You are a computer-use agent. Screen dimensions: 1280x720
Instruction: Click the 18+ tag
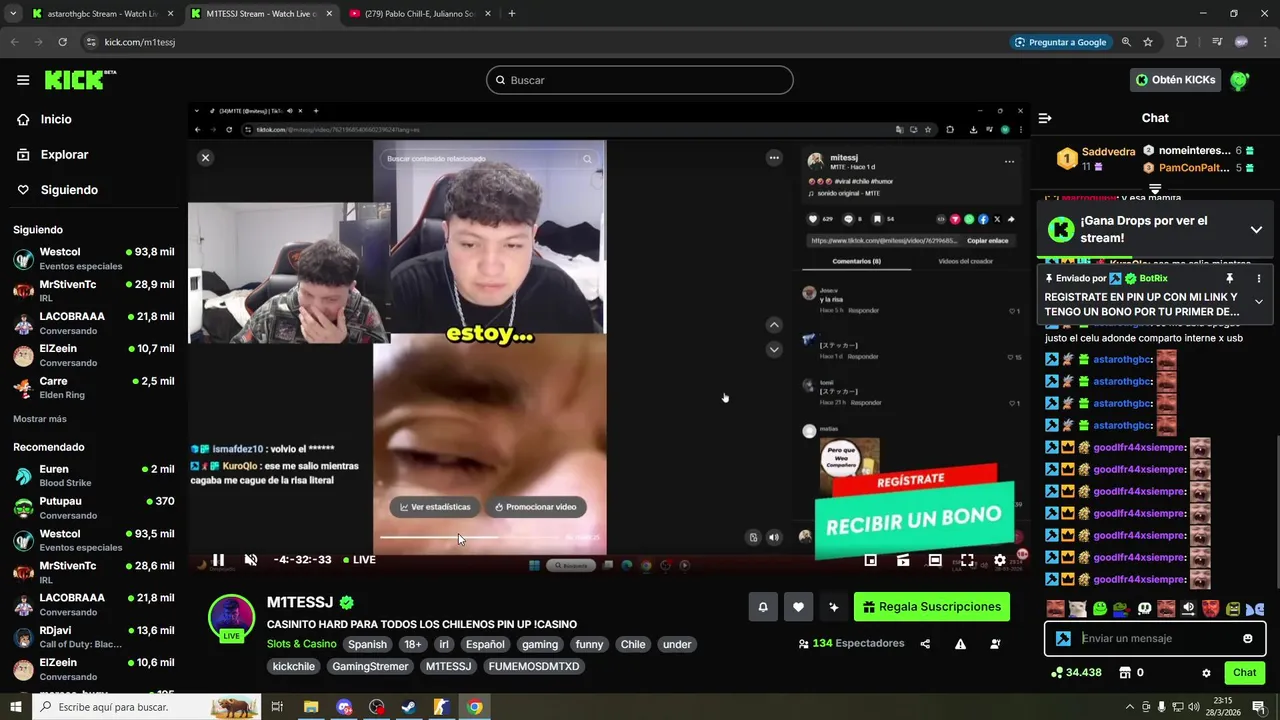click(413, 644)
